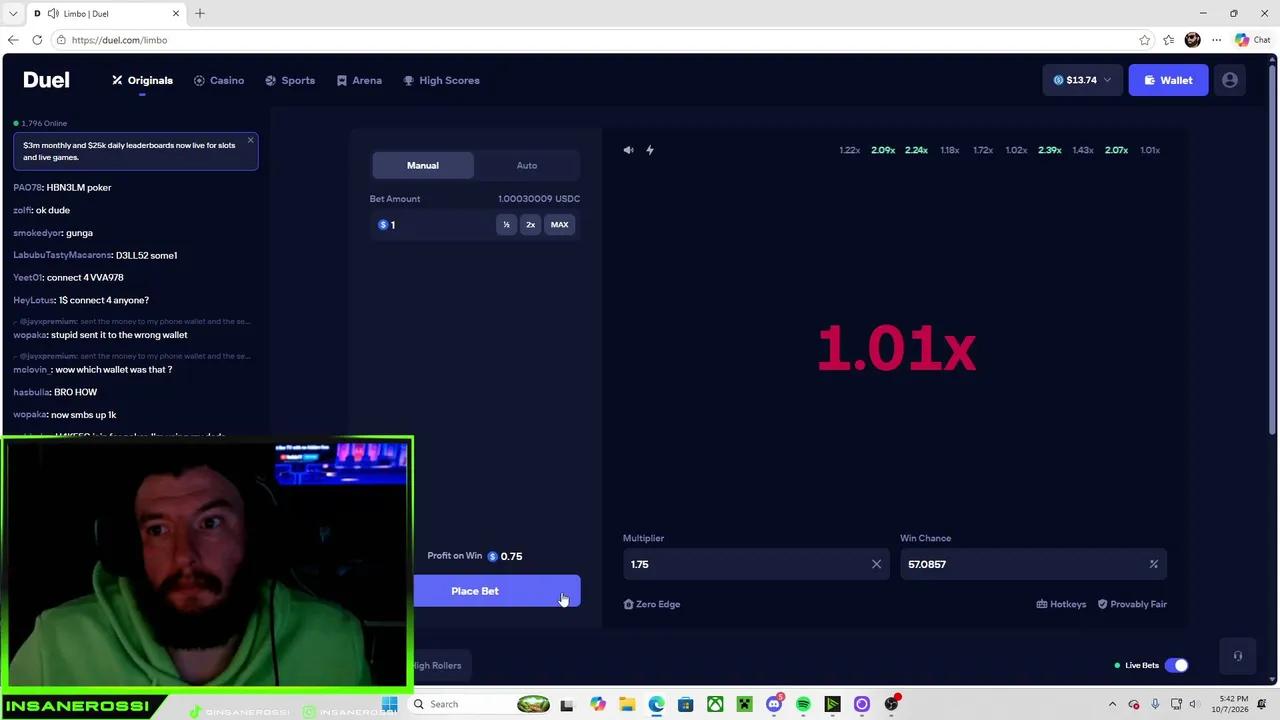
Task: Open the Wallet button
Action: click(x=1168, y=80)
